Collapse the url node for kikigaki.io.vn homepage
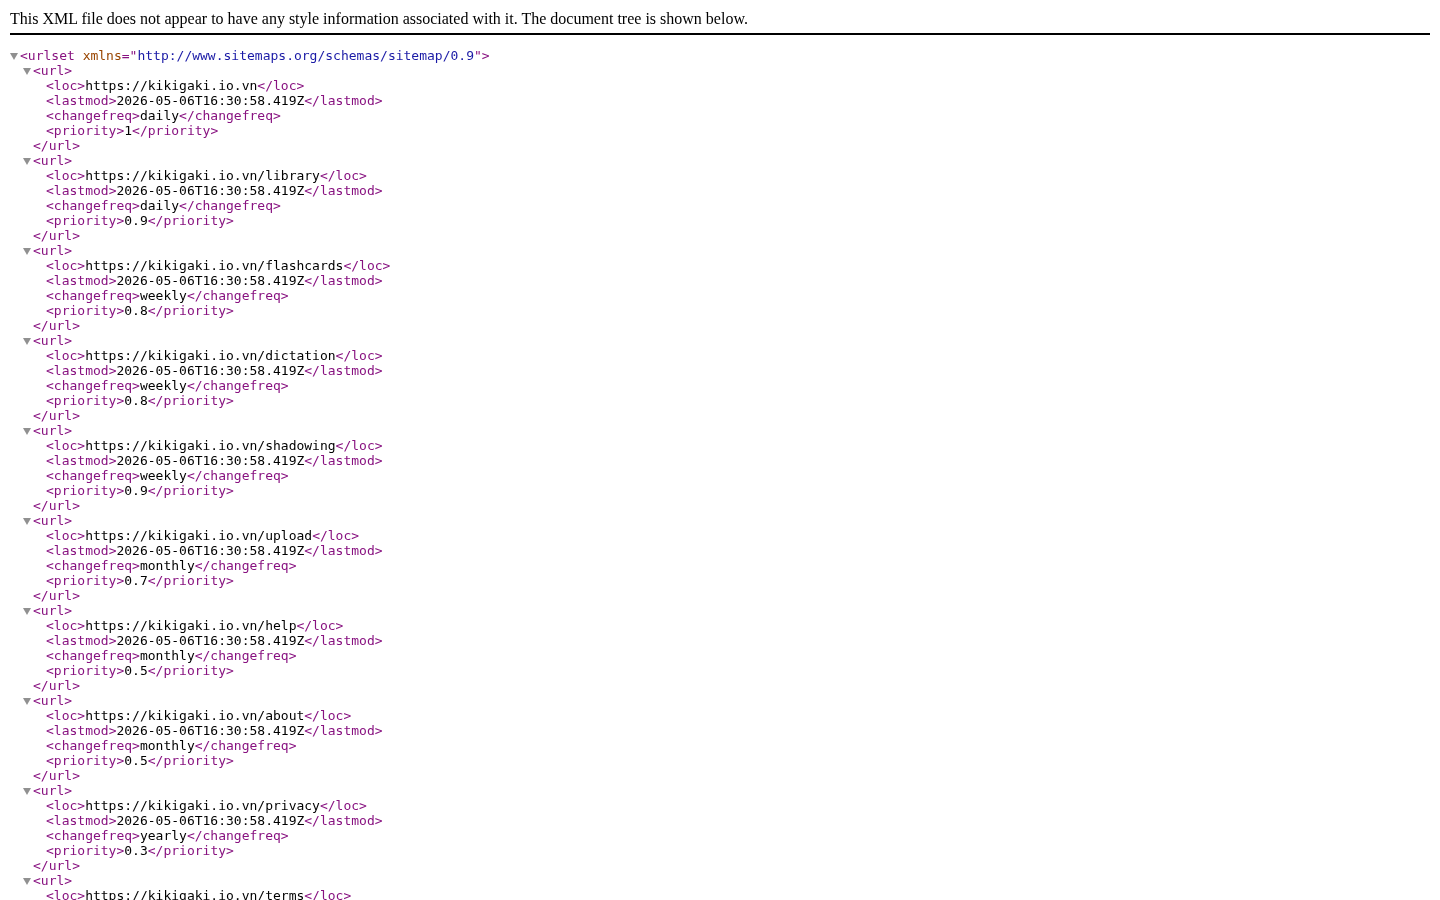 pyautogui.click(x=27, y=71)
